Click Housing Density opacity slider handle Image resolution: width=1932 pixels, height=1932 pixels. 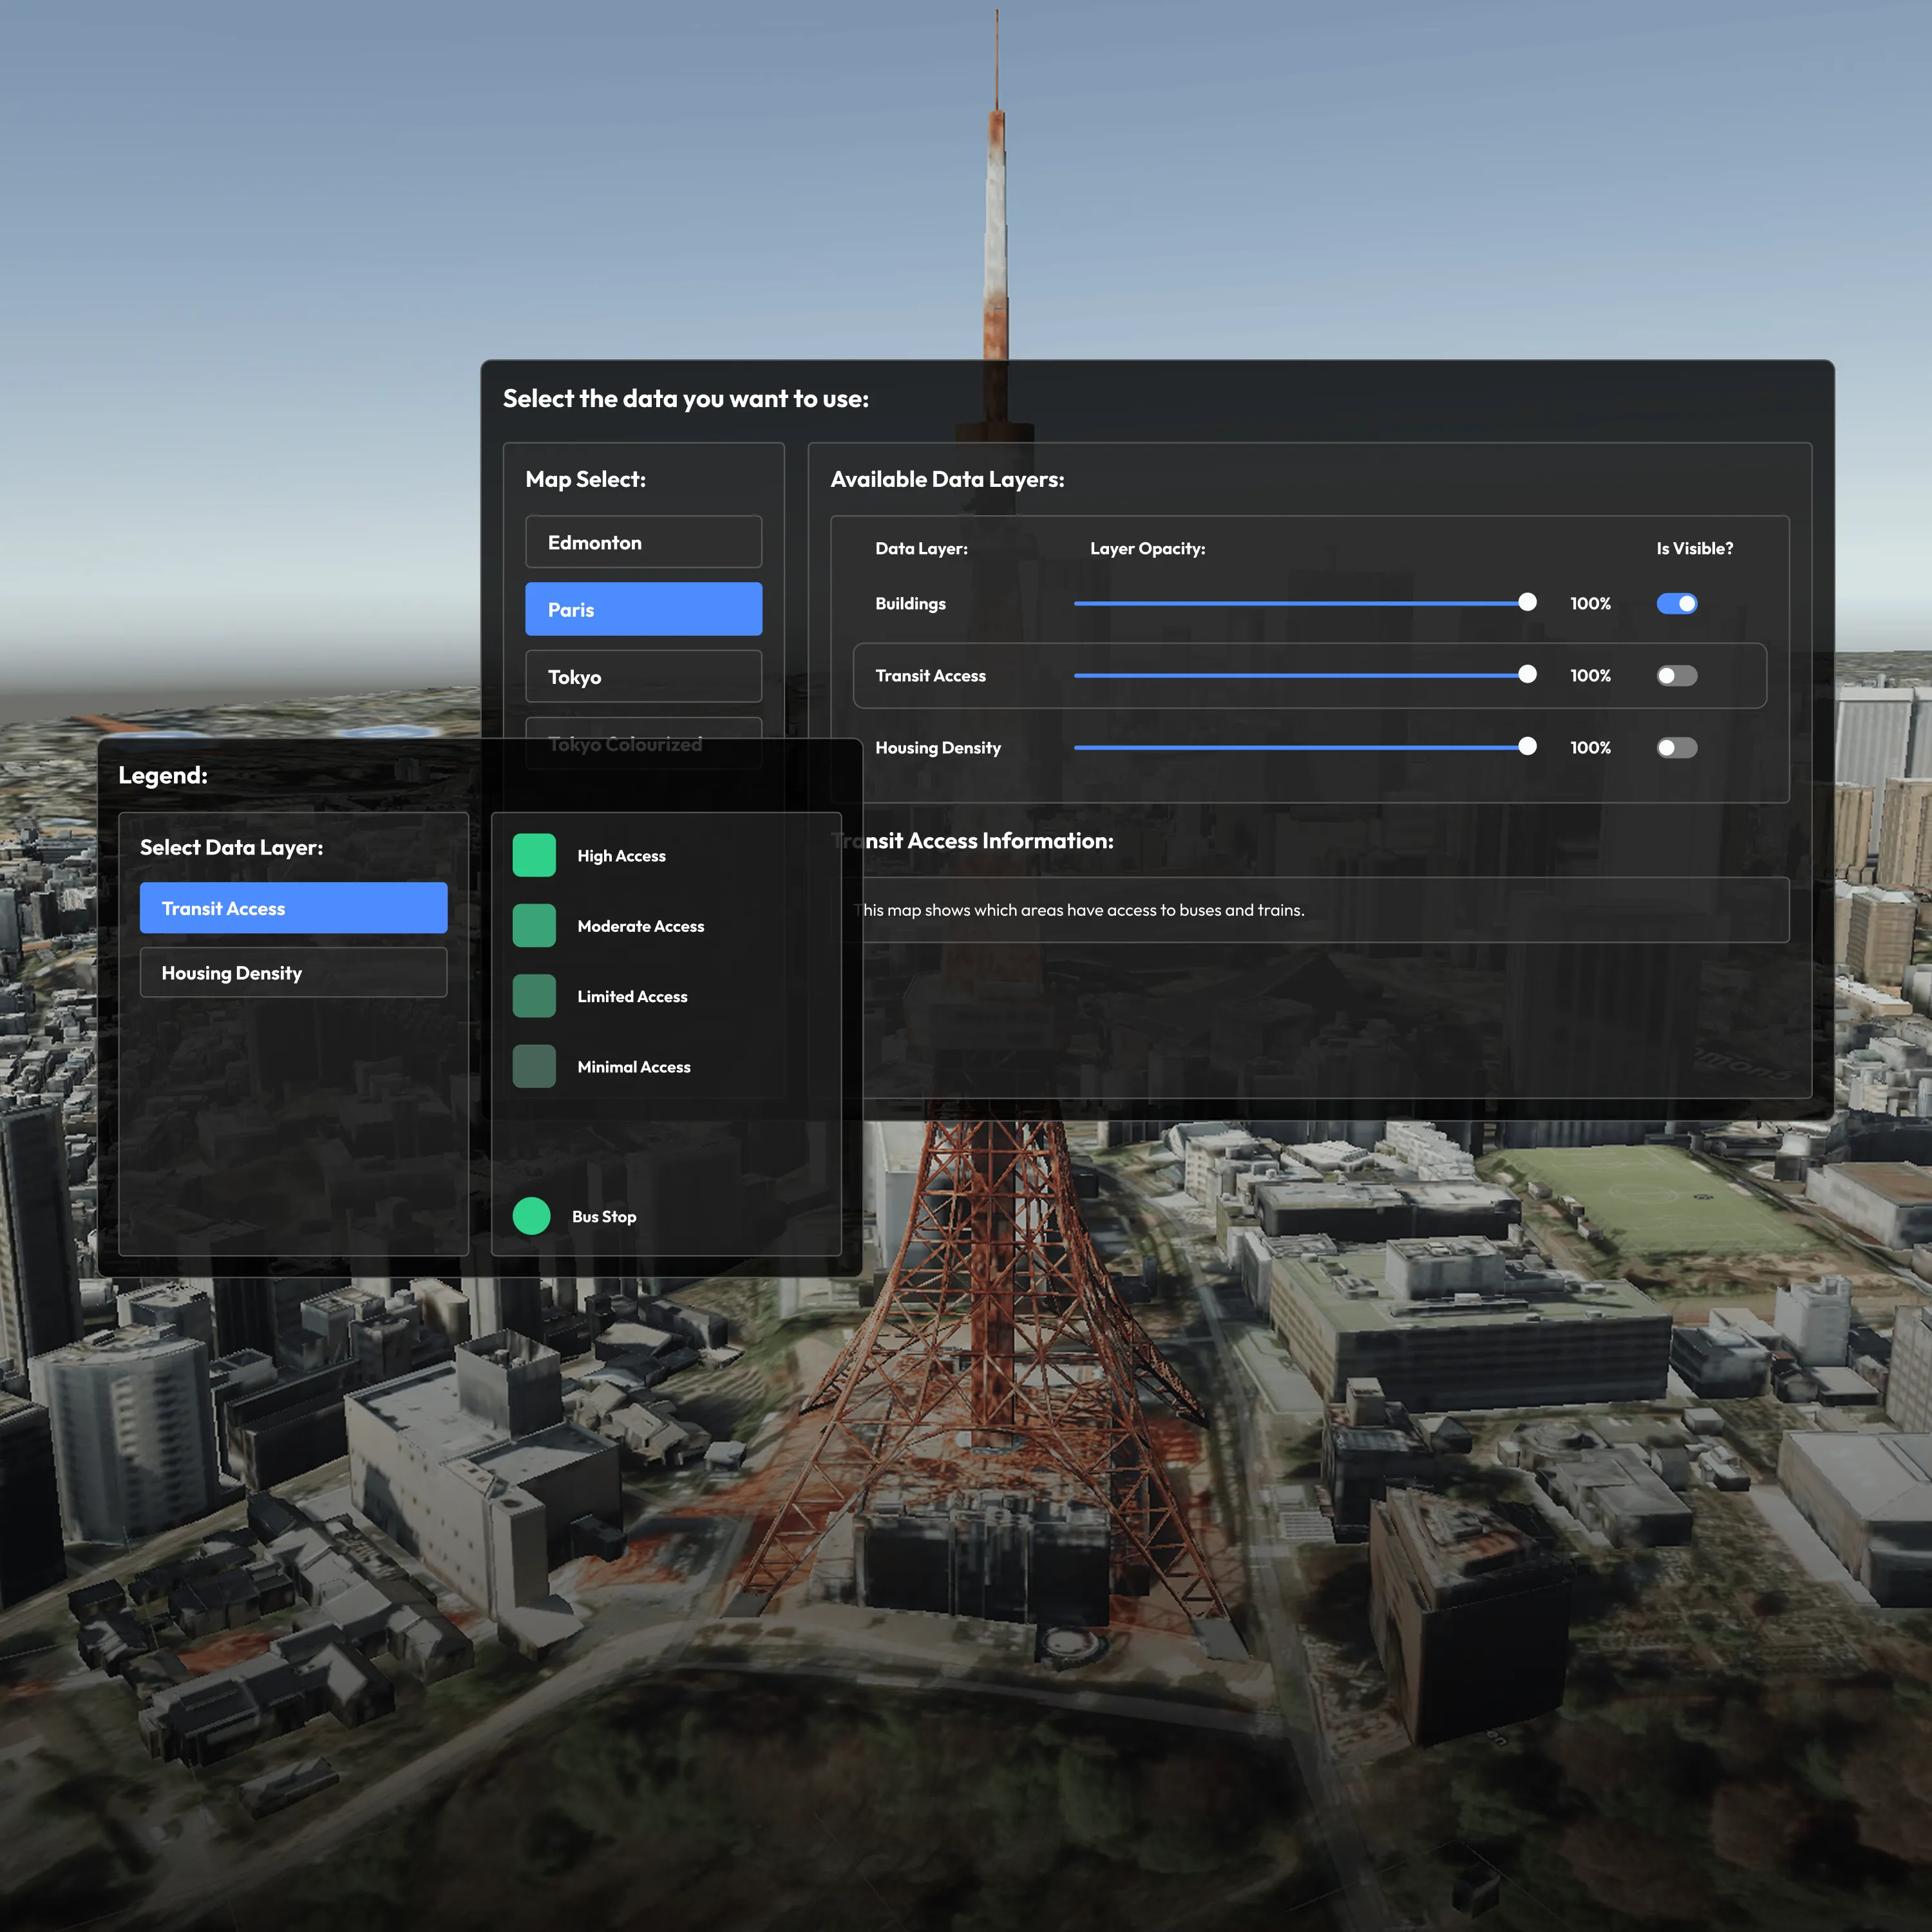[x=1527, y=747]
